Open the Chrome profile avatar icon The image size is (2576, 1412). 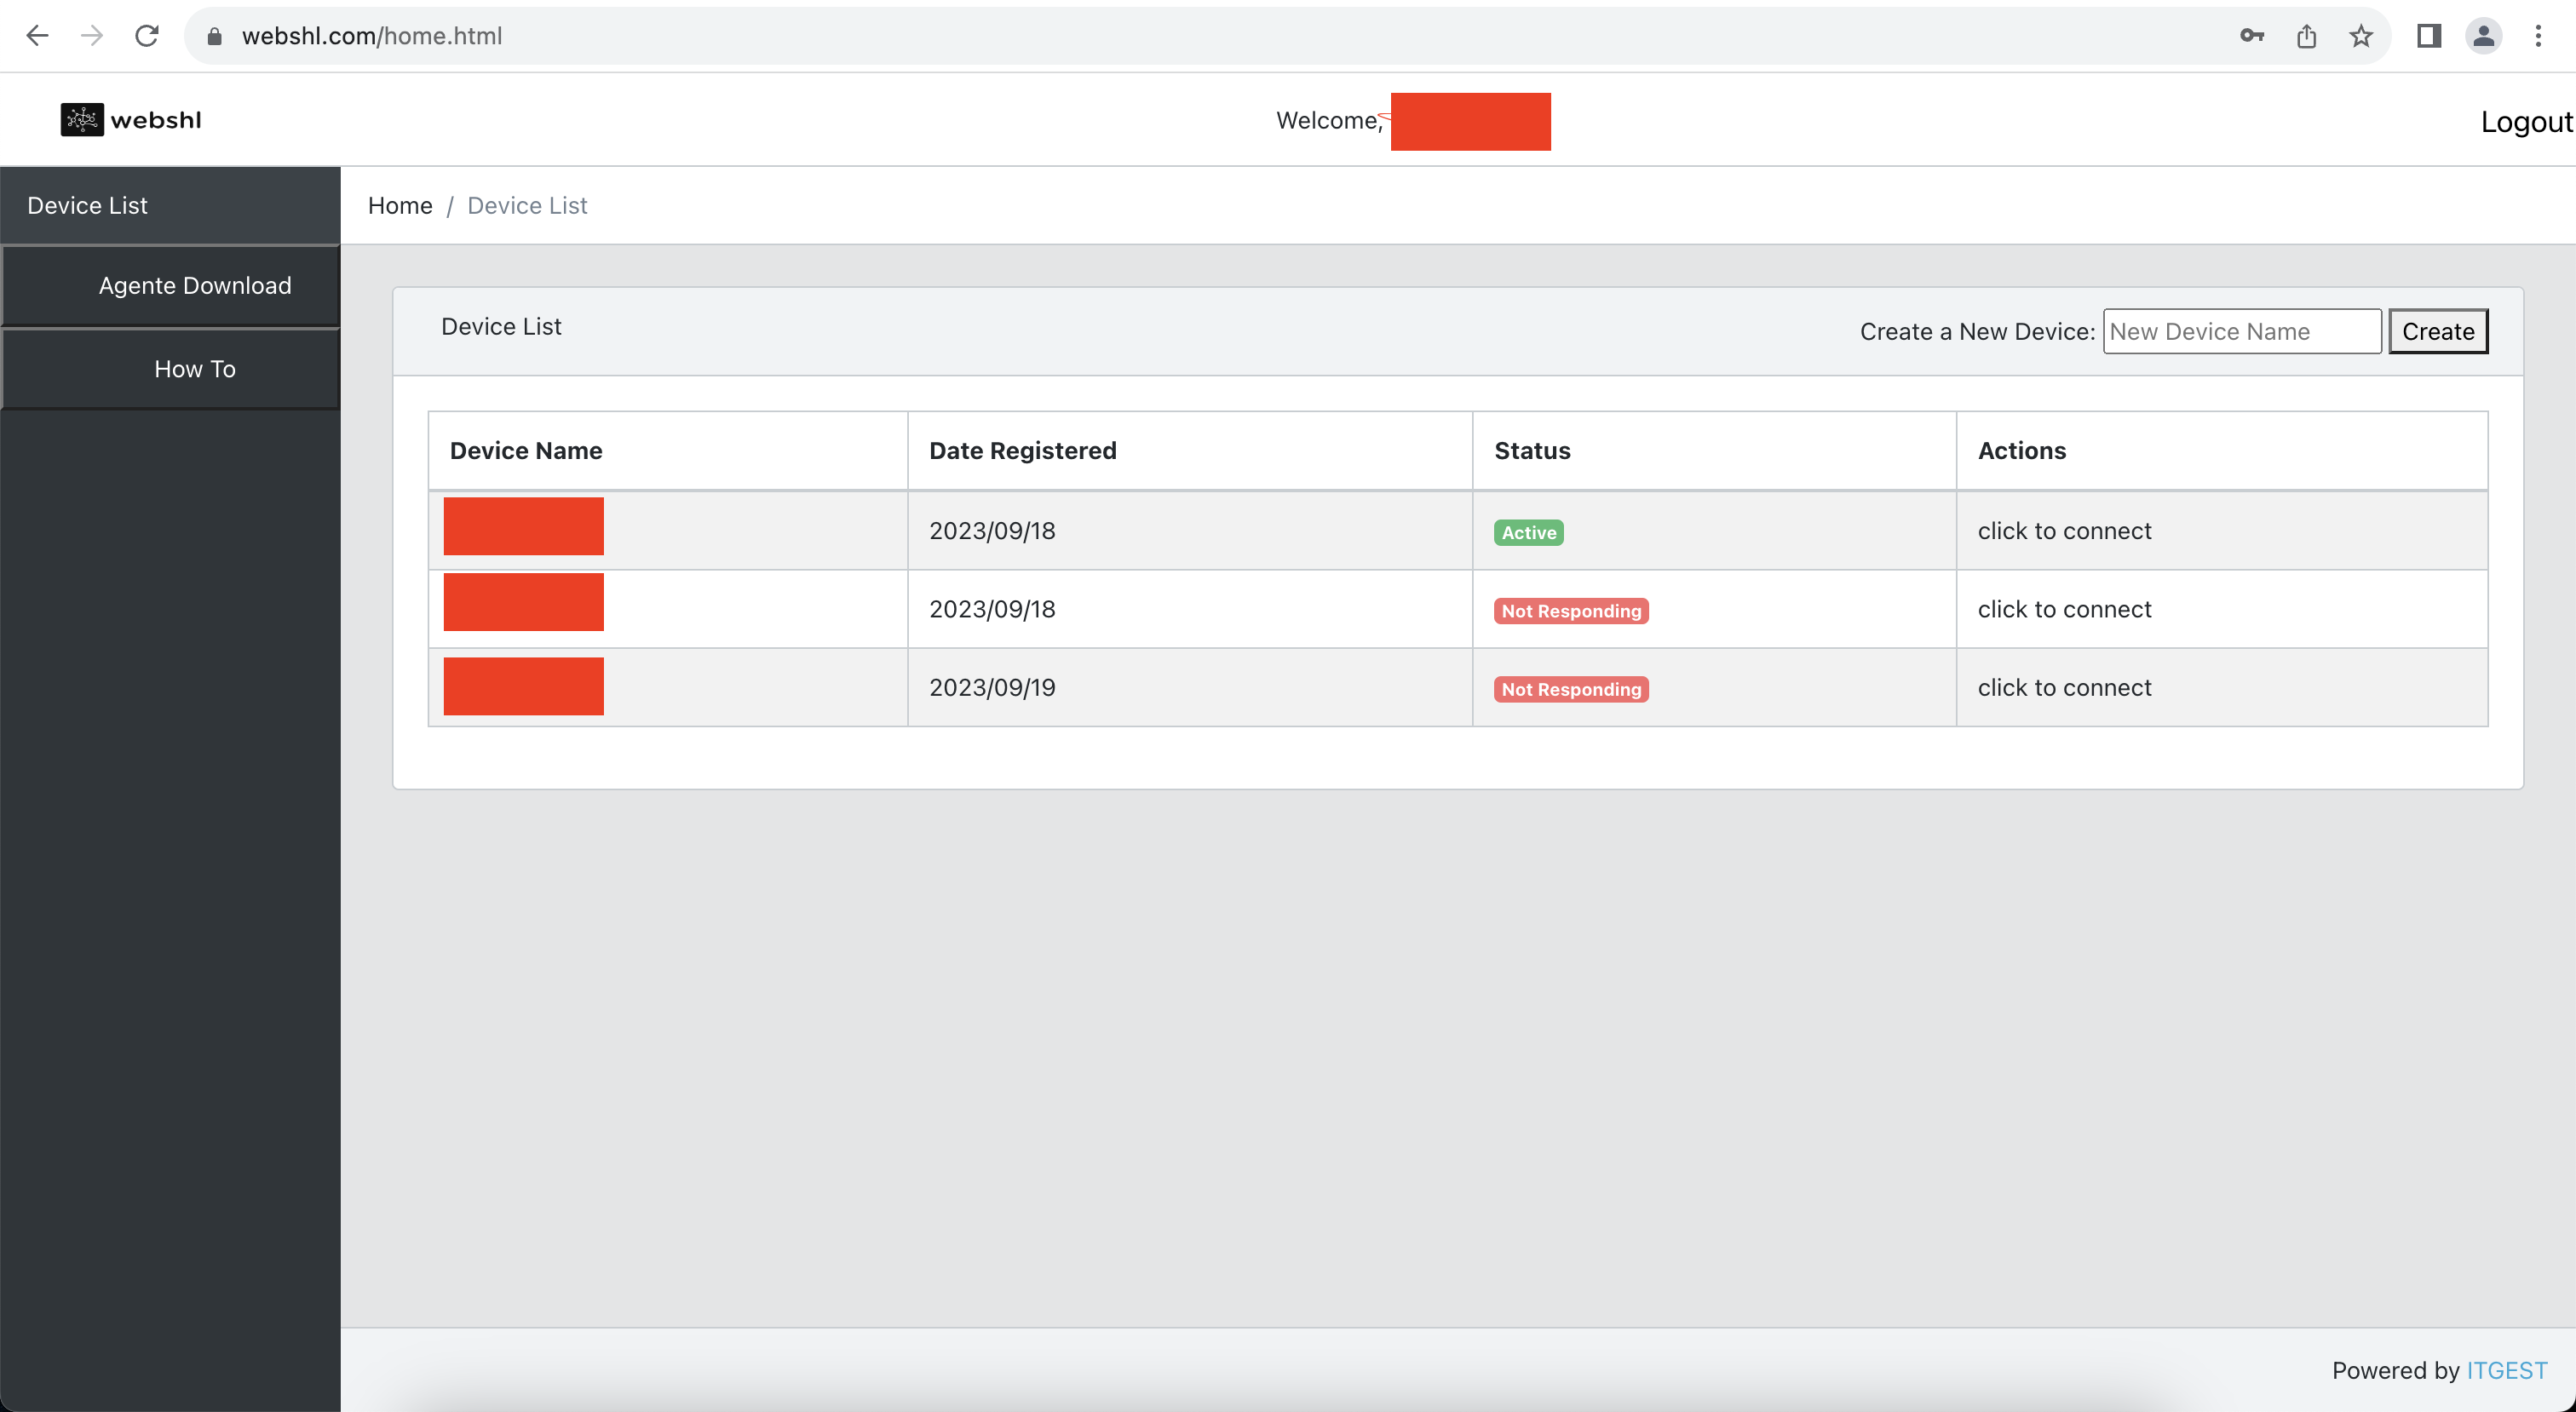(2483, 36)
